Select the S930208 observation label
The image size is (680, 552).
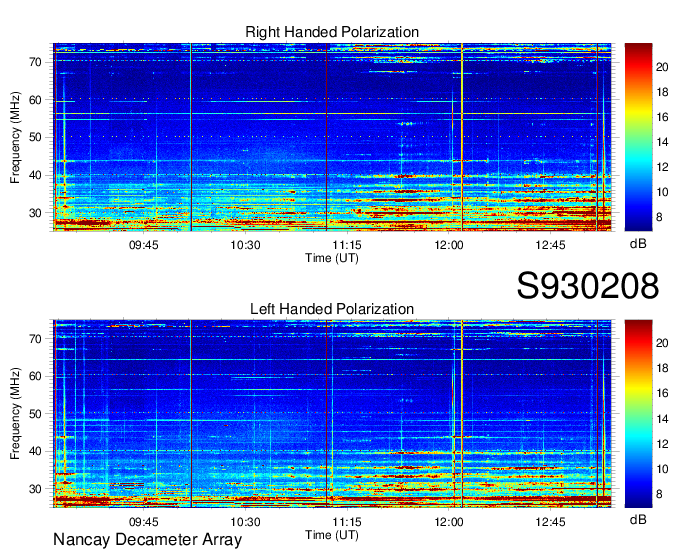[x=588, y=286]
